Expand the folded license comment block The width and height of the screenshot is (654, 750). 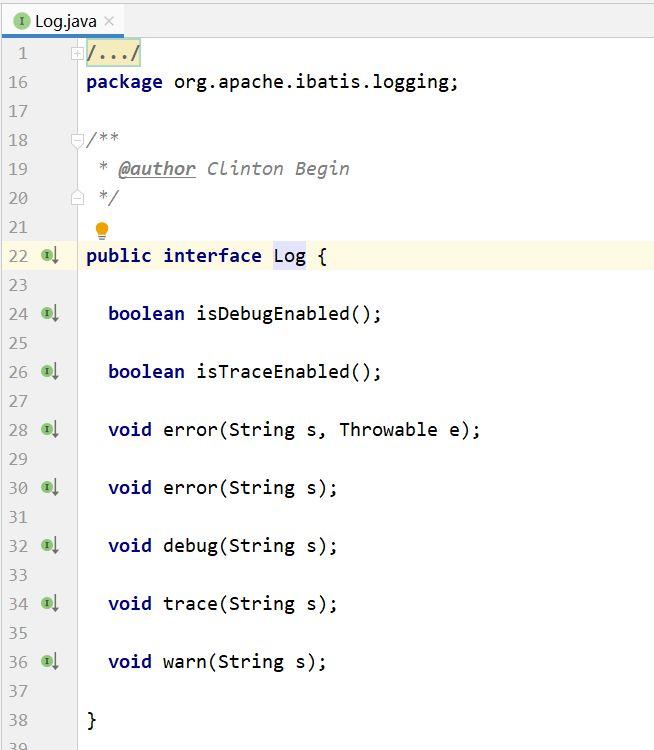(x=78, y=53)
